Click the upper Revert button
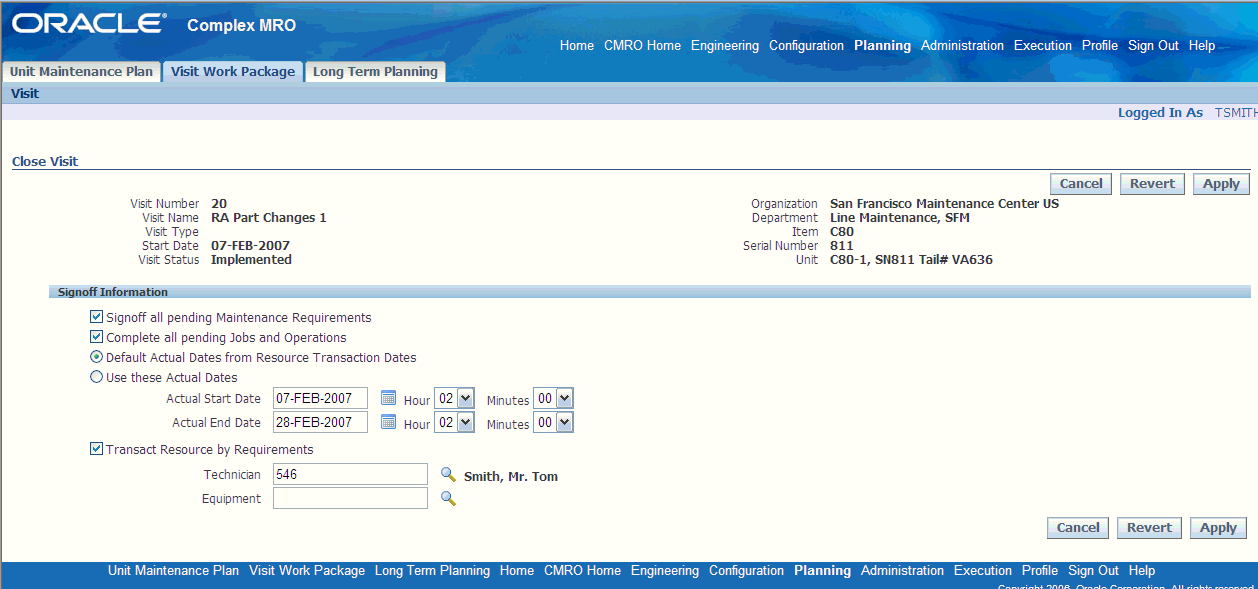Screen dimensions: 1258x589 pyautogui.click(x=1152, y=184)
